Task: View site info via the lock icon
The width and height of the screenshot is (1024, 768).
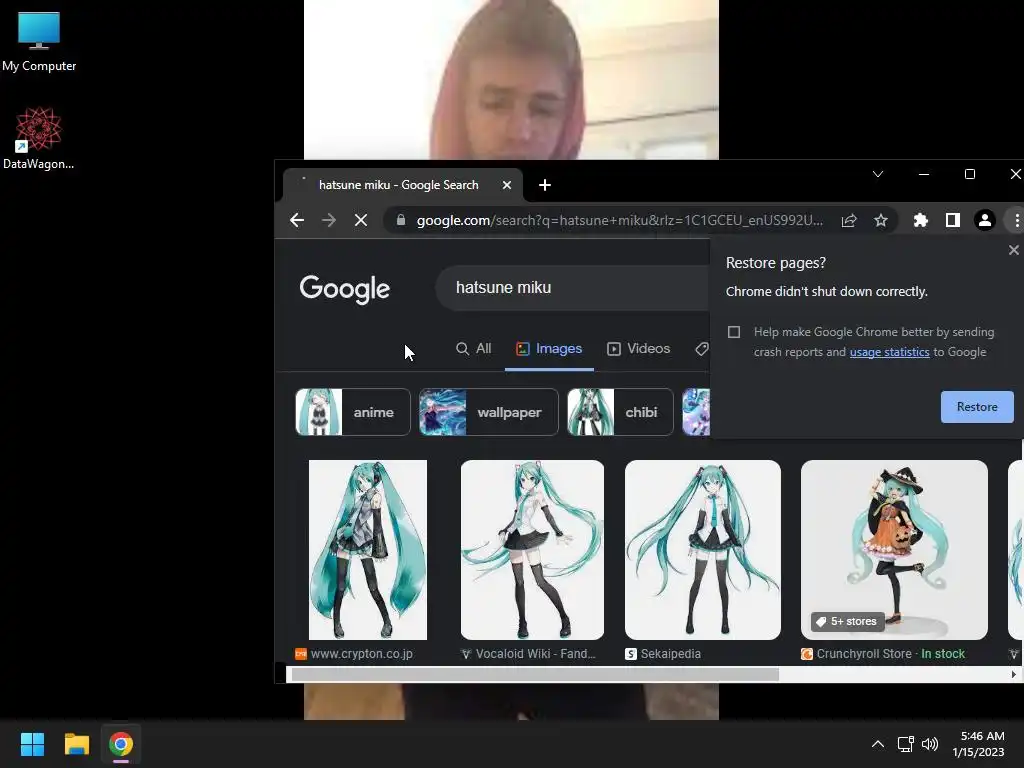Action: click(x=401, y=220)
